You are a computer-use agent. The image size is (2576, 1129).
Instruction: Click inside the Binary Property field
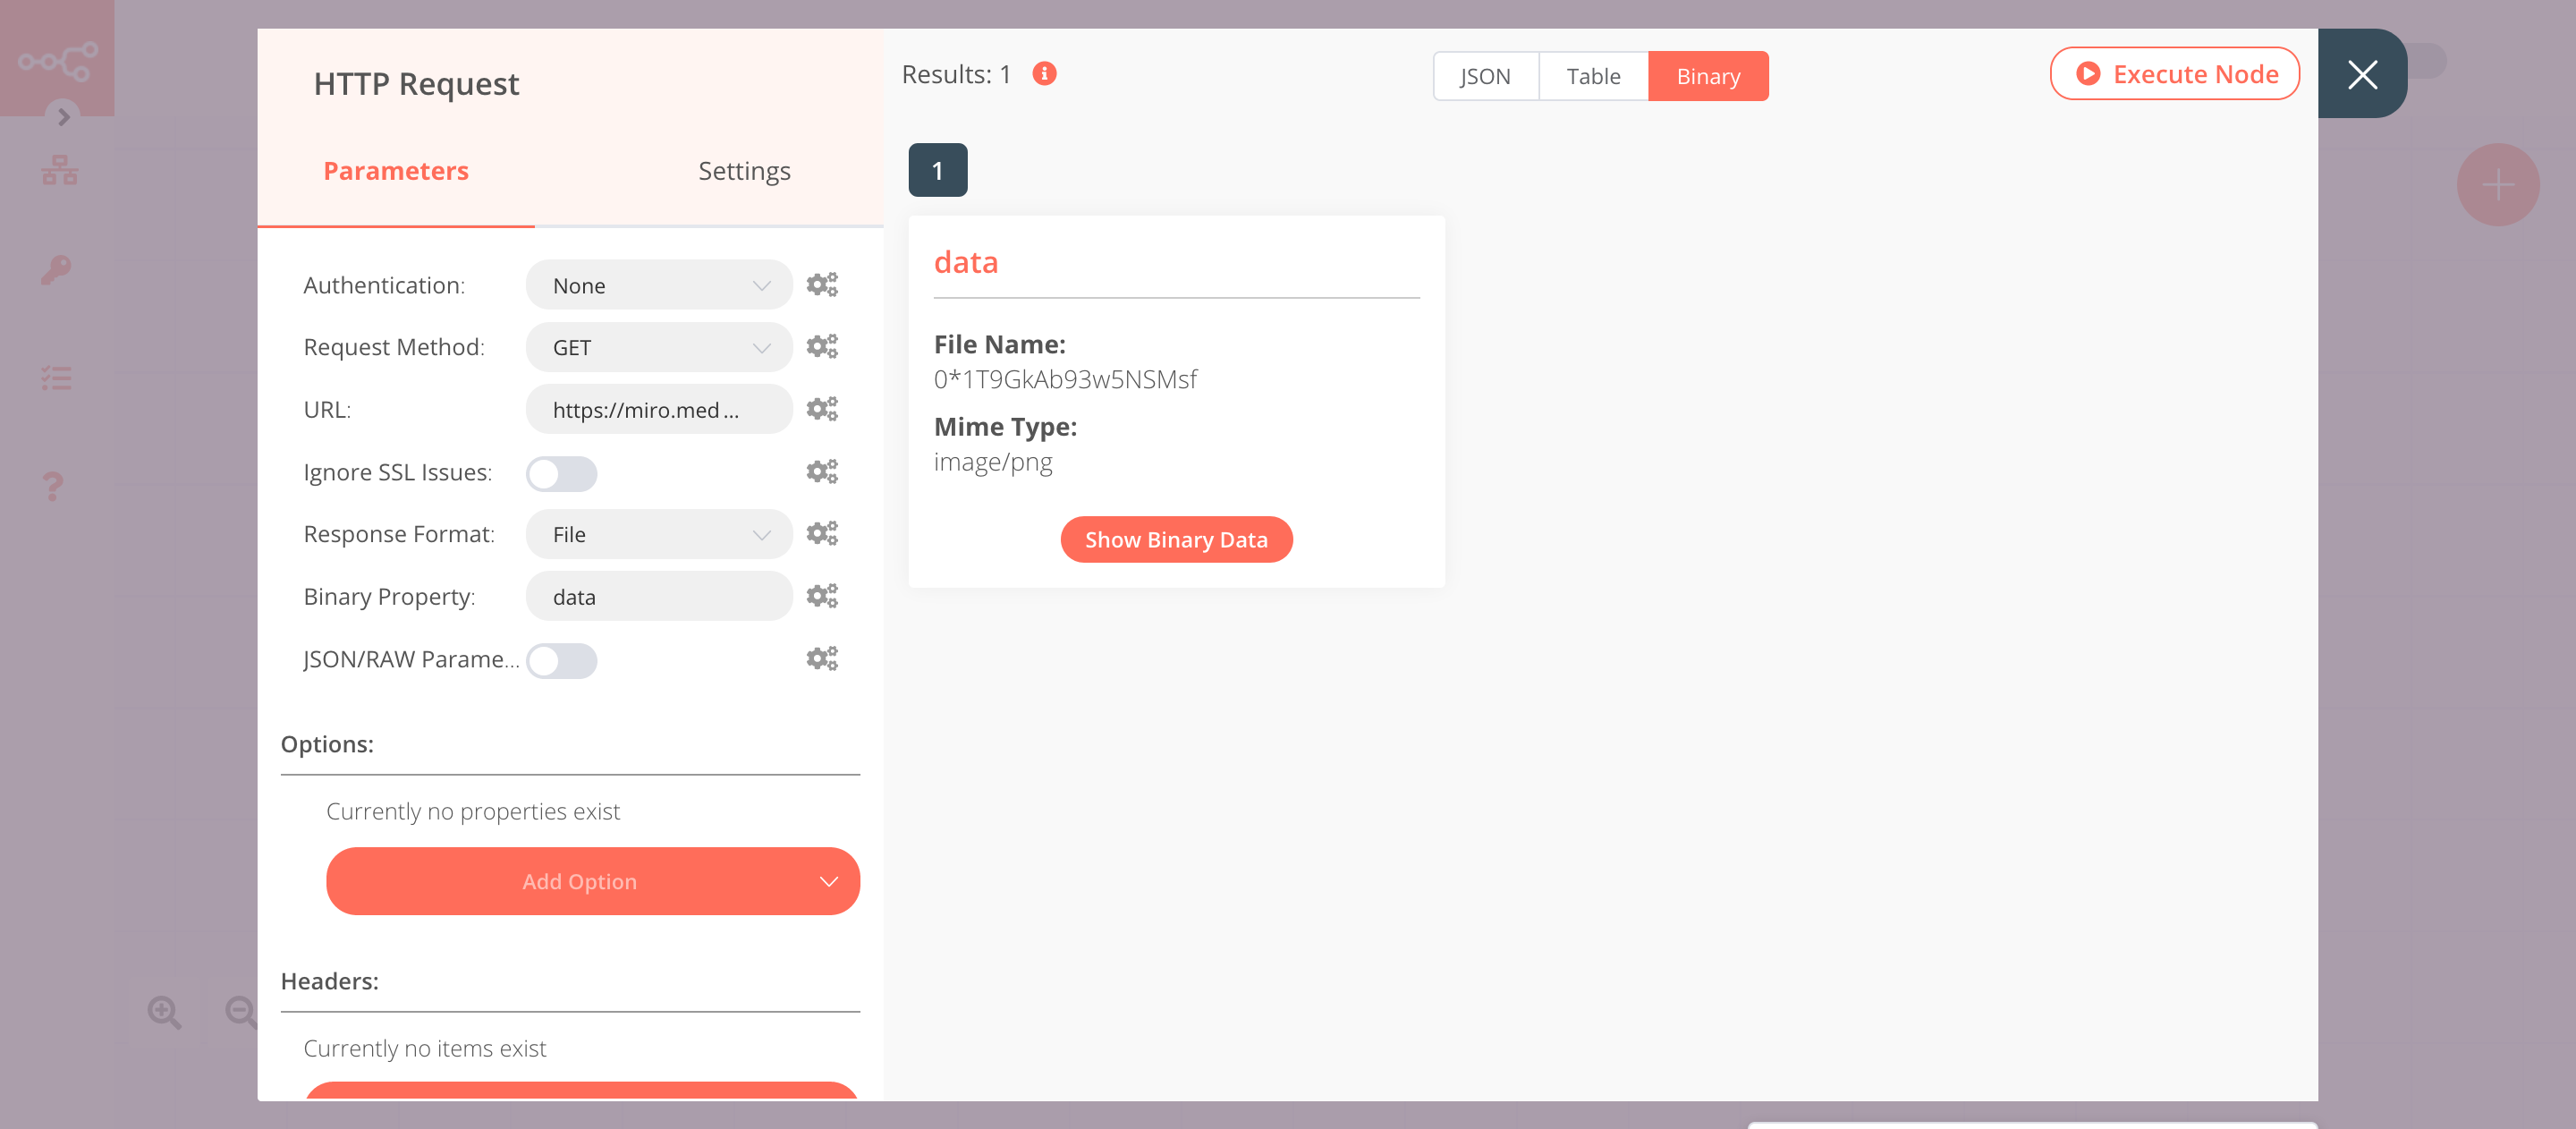tap(658, 596)
